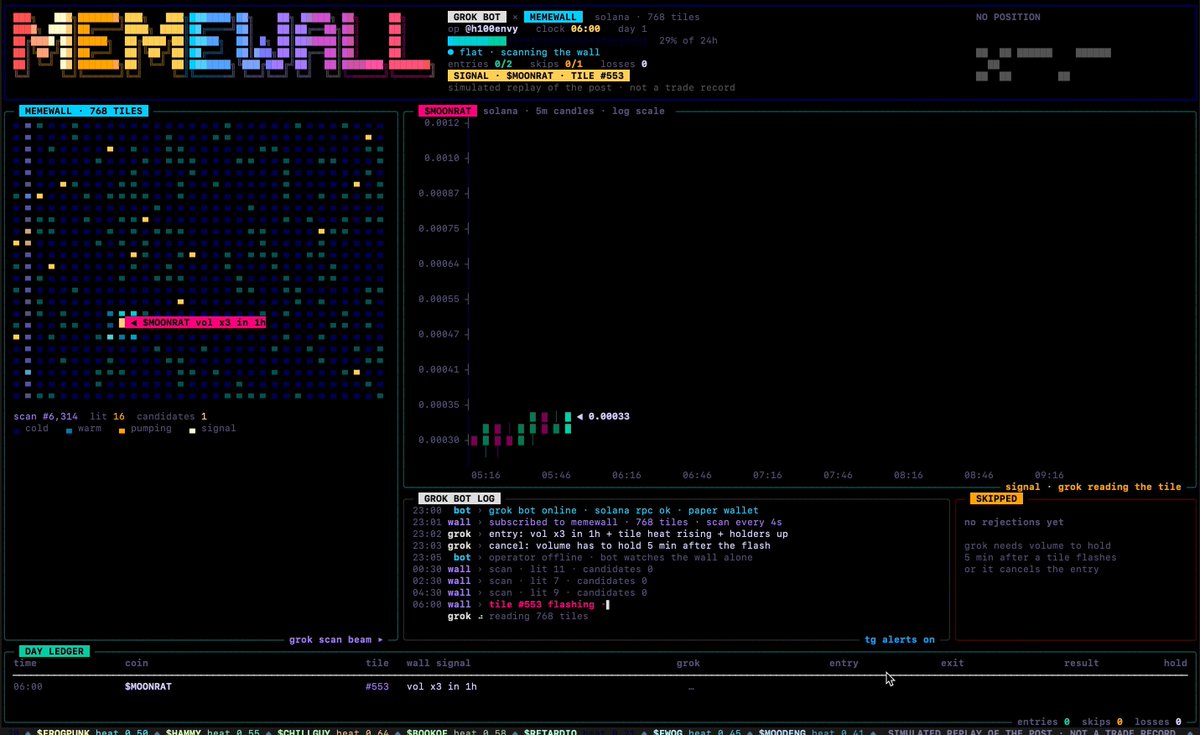This screenshot has height=735, width=1200.
Task: Select the MEMEWALL · 768 TILES panel header
Action: (x=84, y=111)
